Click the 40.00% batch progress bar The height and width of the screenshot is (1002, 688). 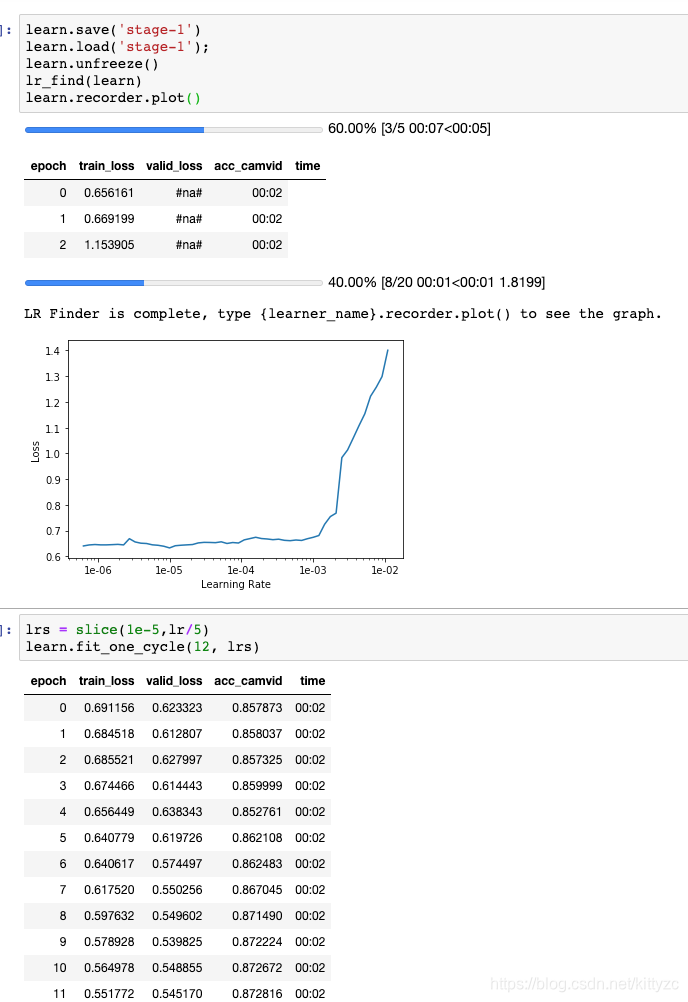(x=174, y=282)
